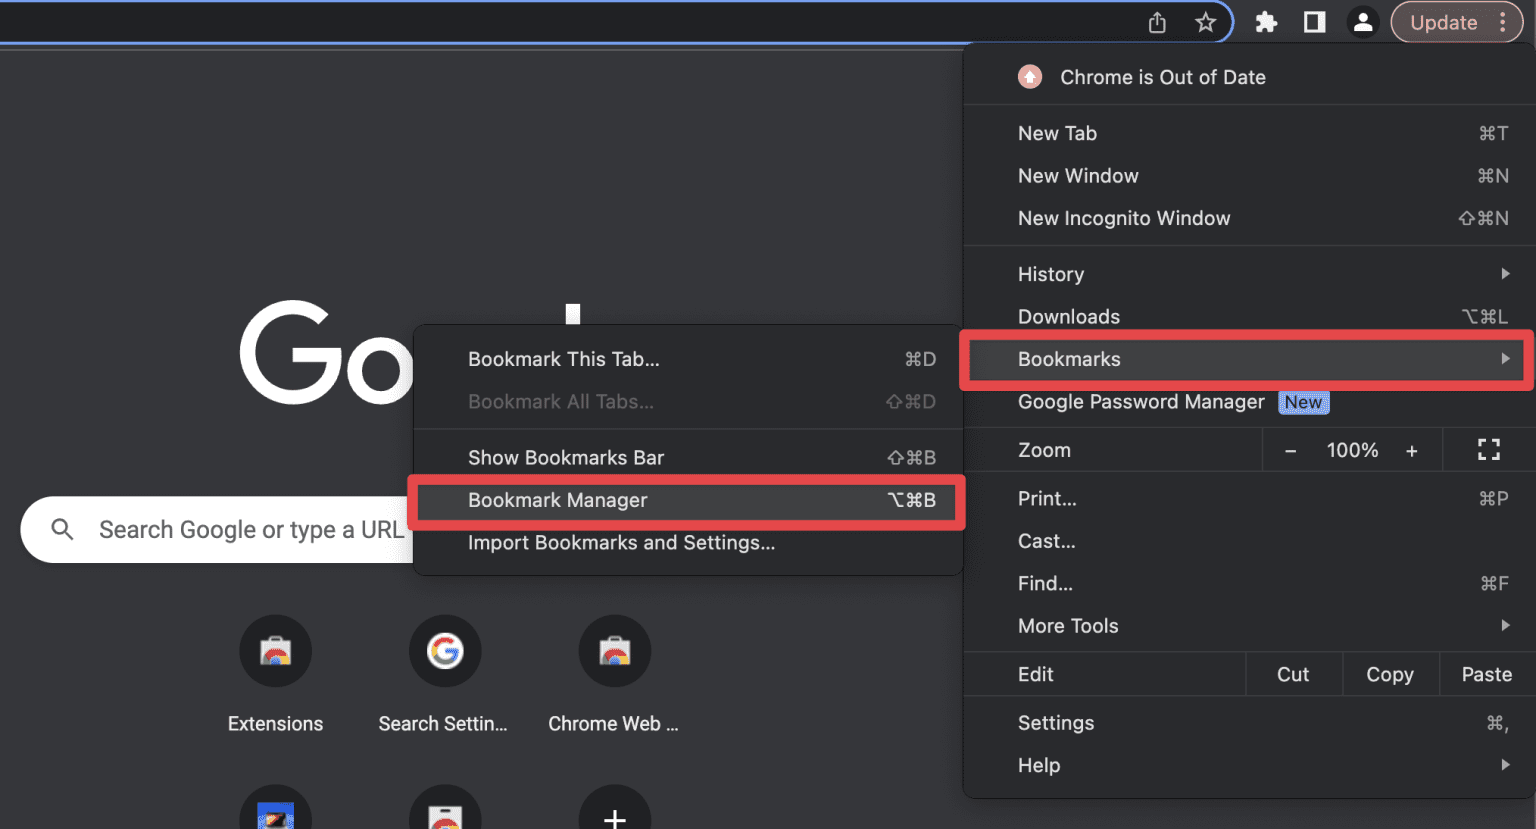The width and height of the screenshot is (1536, 829).
Task: Choose Import Bookmarks and Settings
Action: 622,543
